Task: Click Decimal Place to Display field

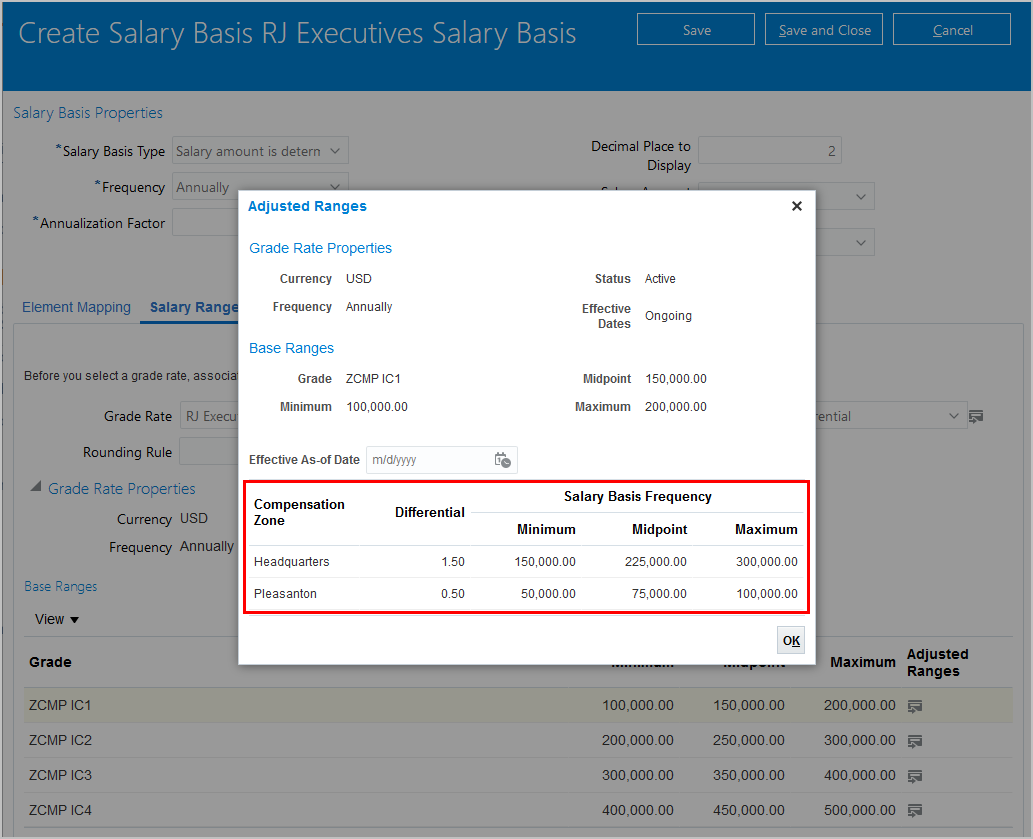Action: pyautogui.click(x=769, y=151)
